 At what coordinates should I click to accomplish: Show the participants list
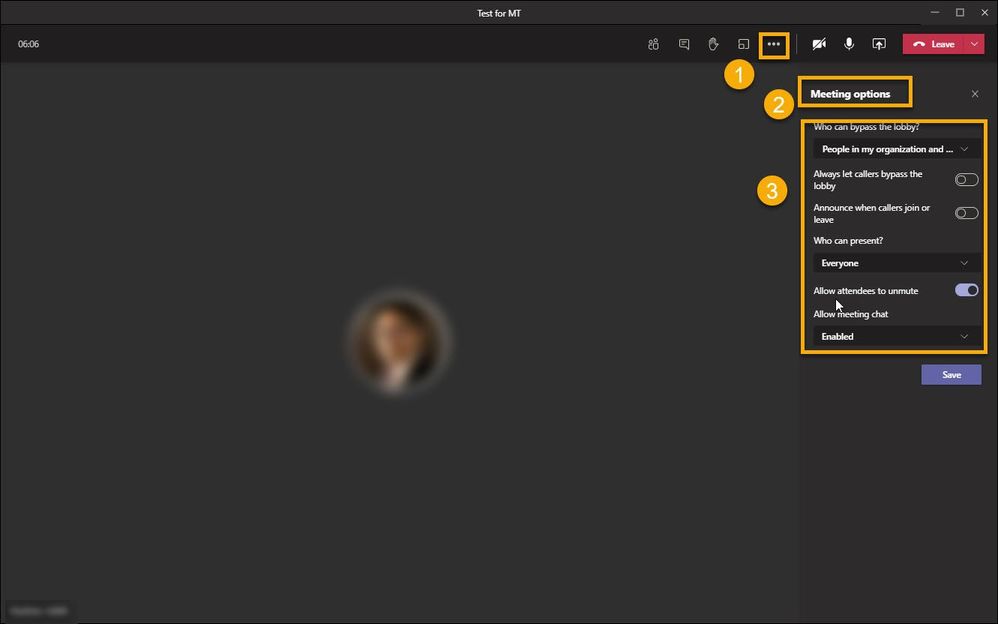click(x=653, y=44)
